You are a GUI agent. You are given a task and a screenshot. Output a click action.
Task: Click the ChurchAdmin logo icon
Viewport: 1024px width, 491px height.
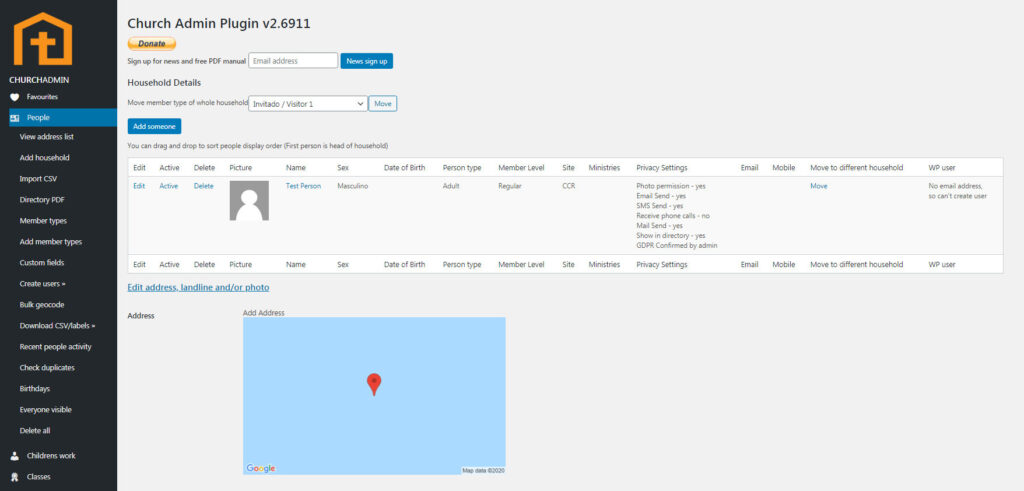[42, 39]
